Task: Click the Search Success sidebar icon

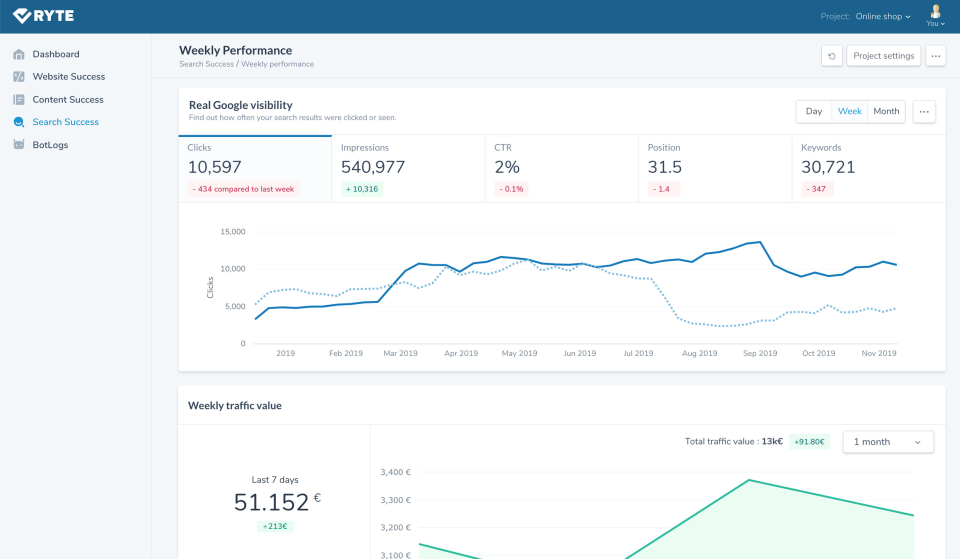Action: coord(19,122)
